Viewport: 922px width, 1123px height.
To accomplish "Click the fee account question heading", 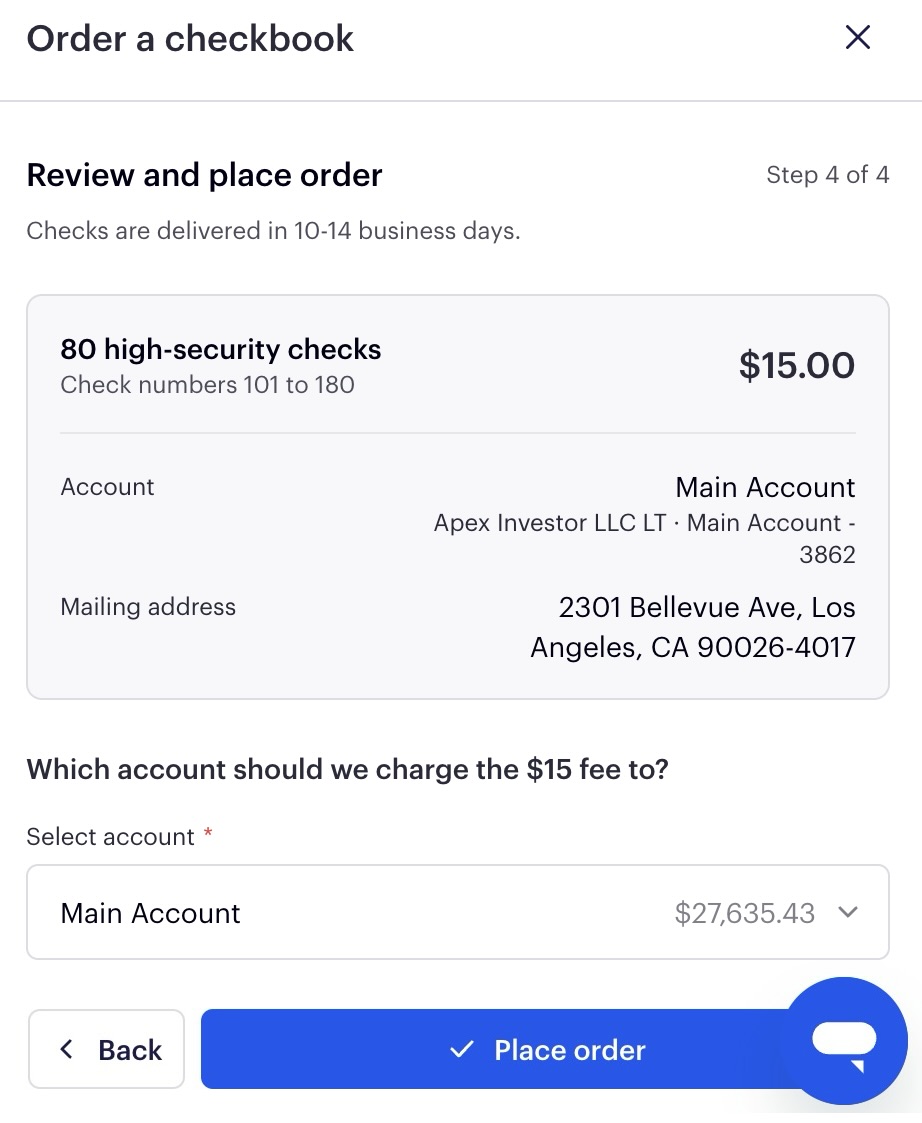I will coord(347,769).
